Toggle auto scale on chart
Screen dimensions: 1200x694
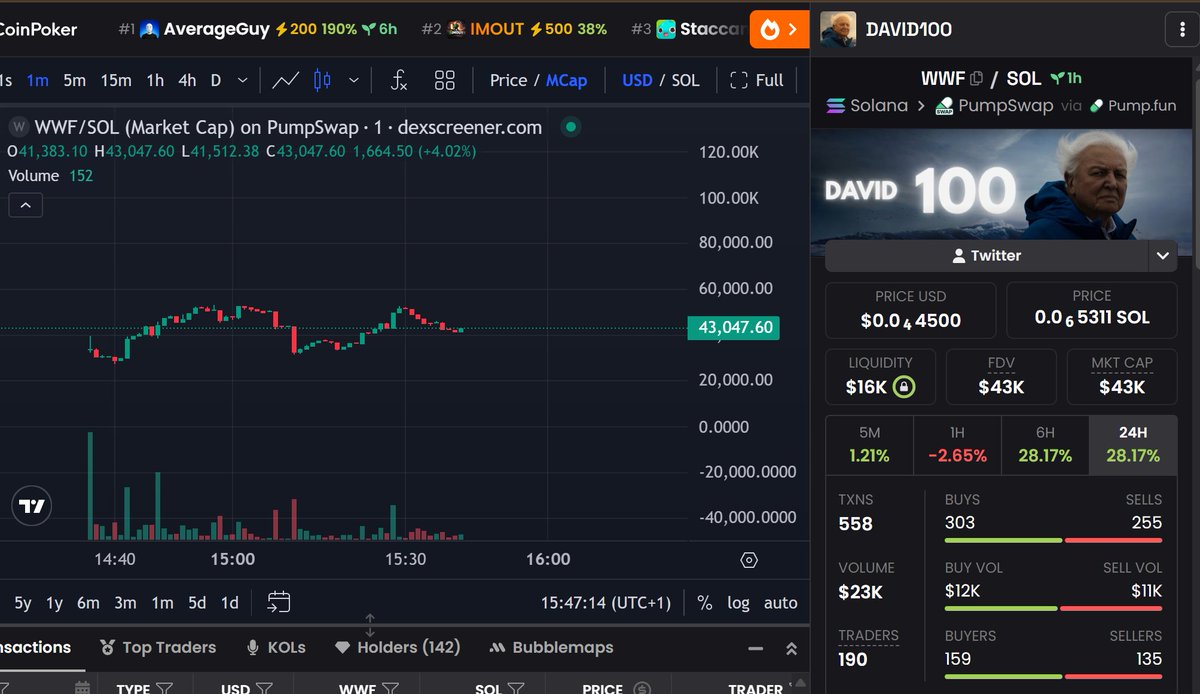pos(780,603)
